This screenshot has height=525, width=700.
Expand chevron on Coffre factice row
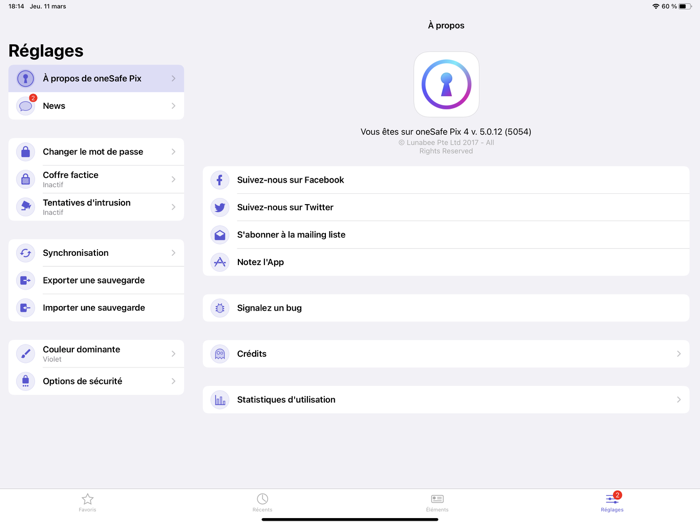point(173,179)
